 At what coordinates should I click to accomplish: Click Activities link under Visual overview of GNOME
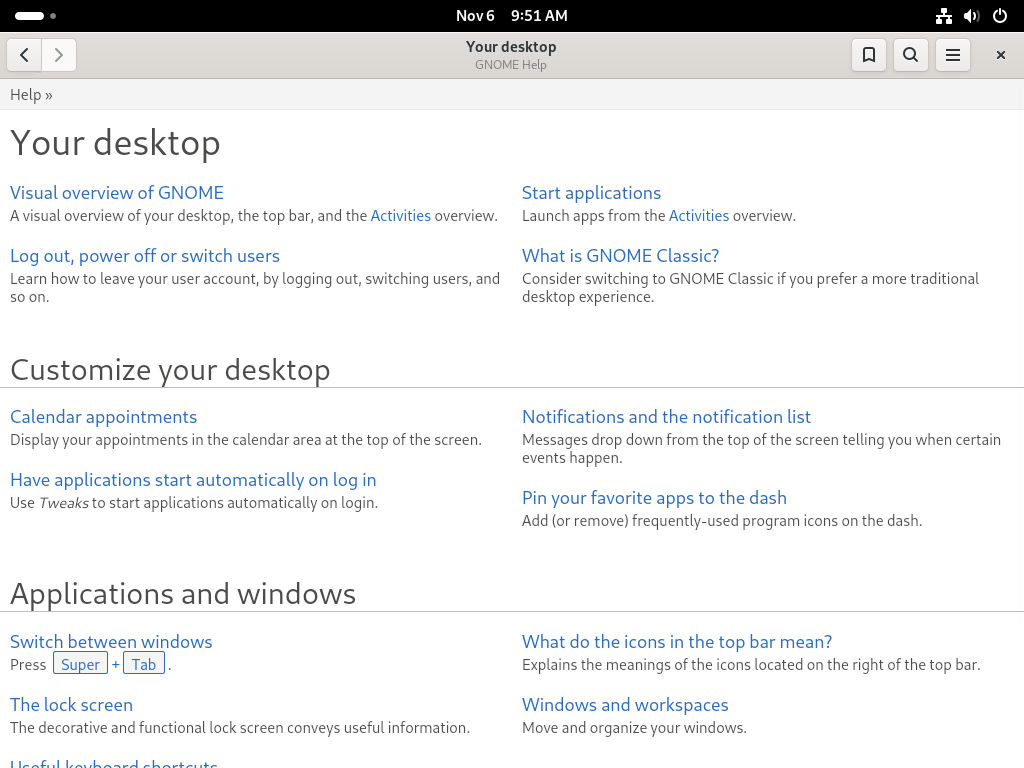pyautogui.click(x=401, y=216)
